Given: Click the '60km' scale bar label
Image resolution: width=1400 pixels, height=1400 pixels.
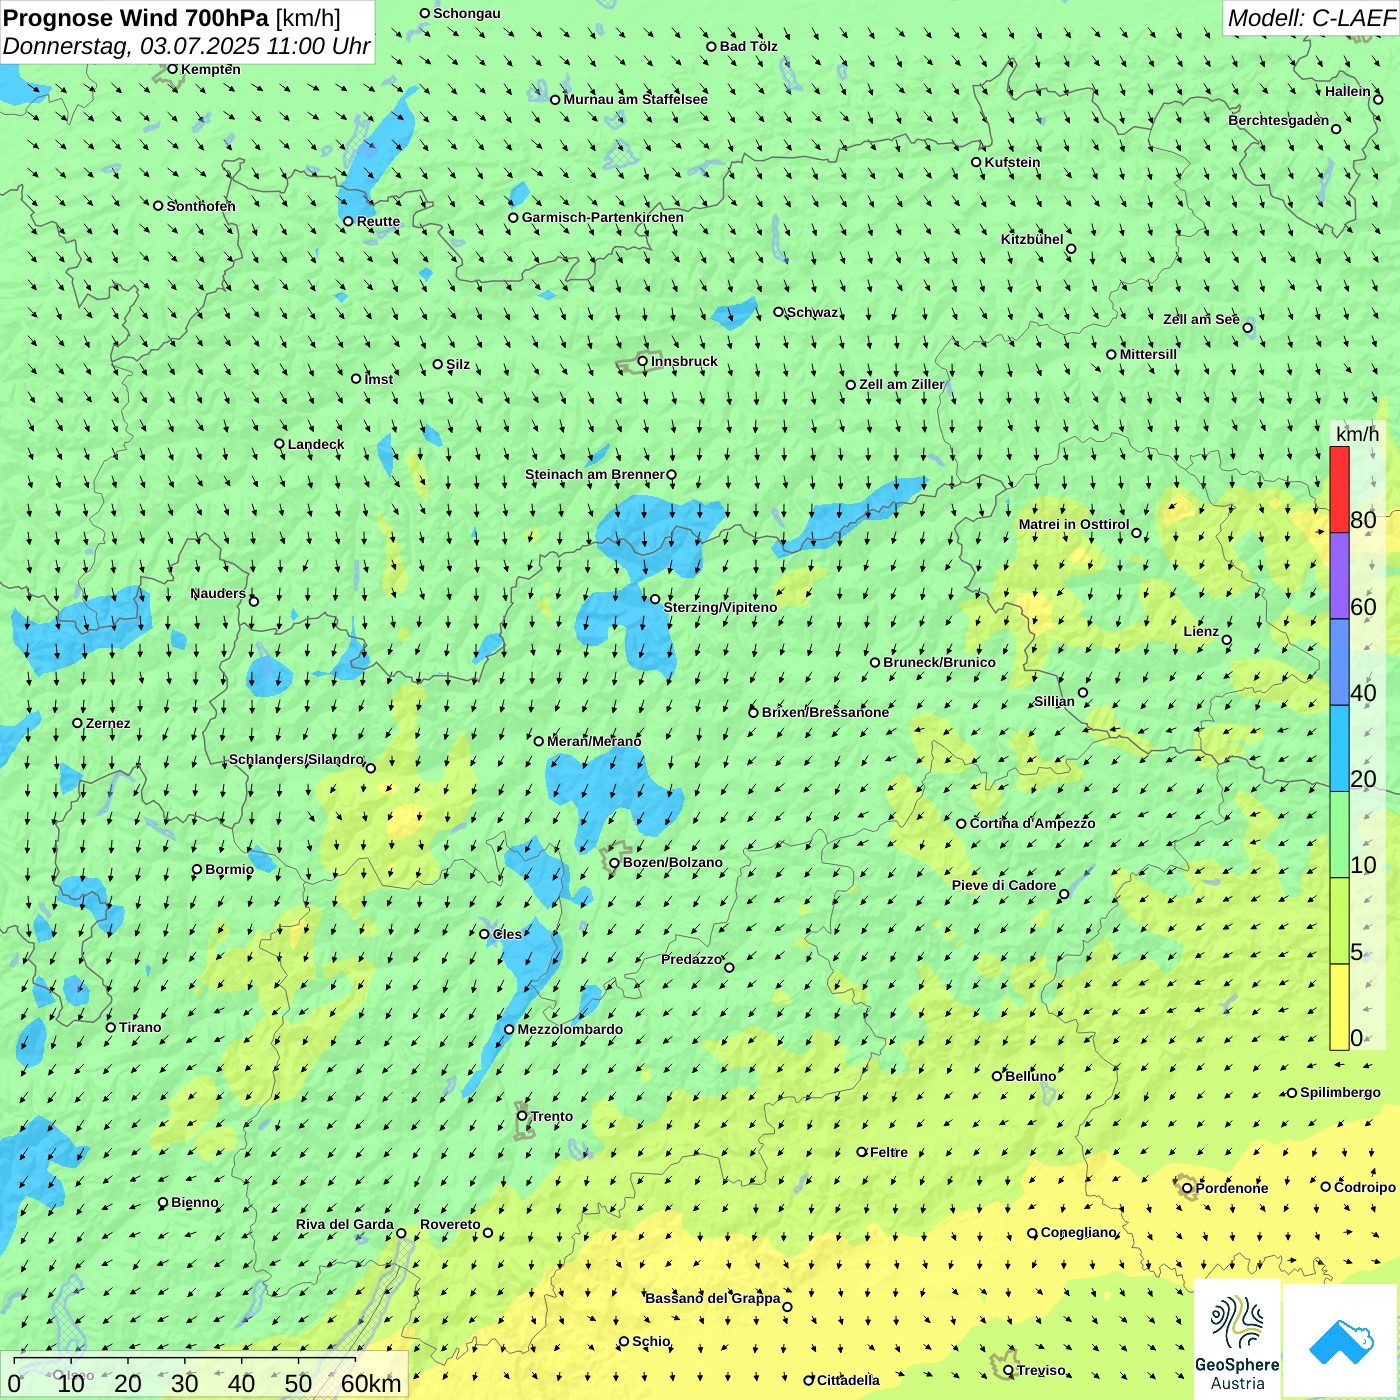Looking at the screenshot, I should (x=371, y=1383).
